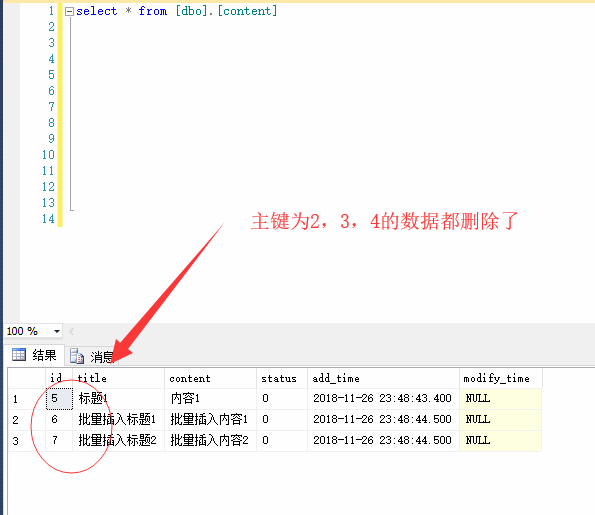
Task: Collapse the select statement code block
Action: click(x=69, y=12)
